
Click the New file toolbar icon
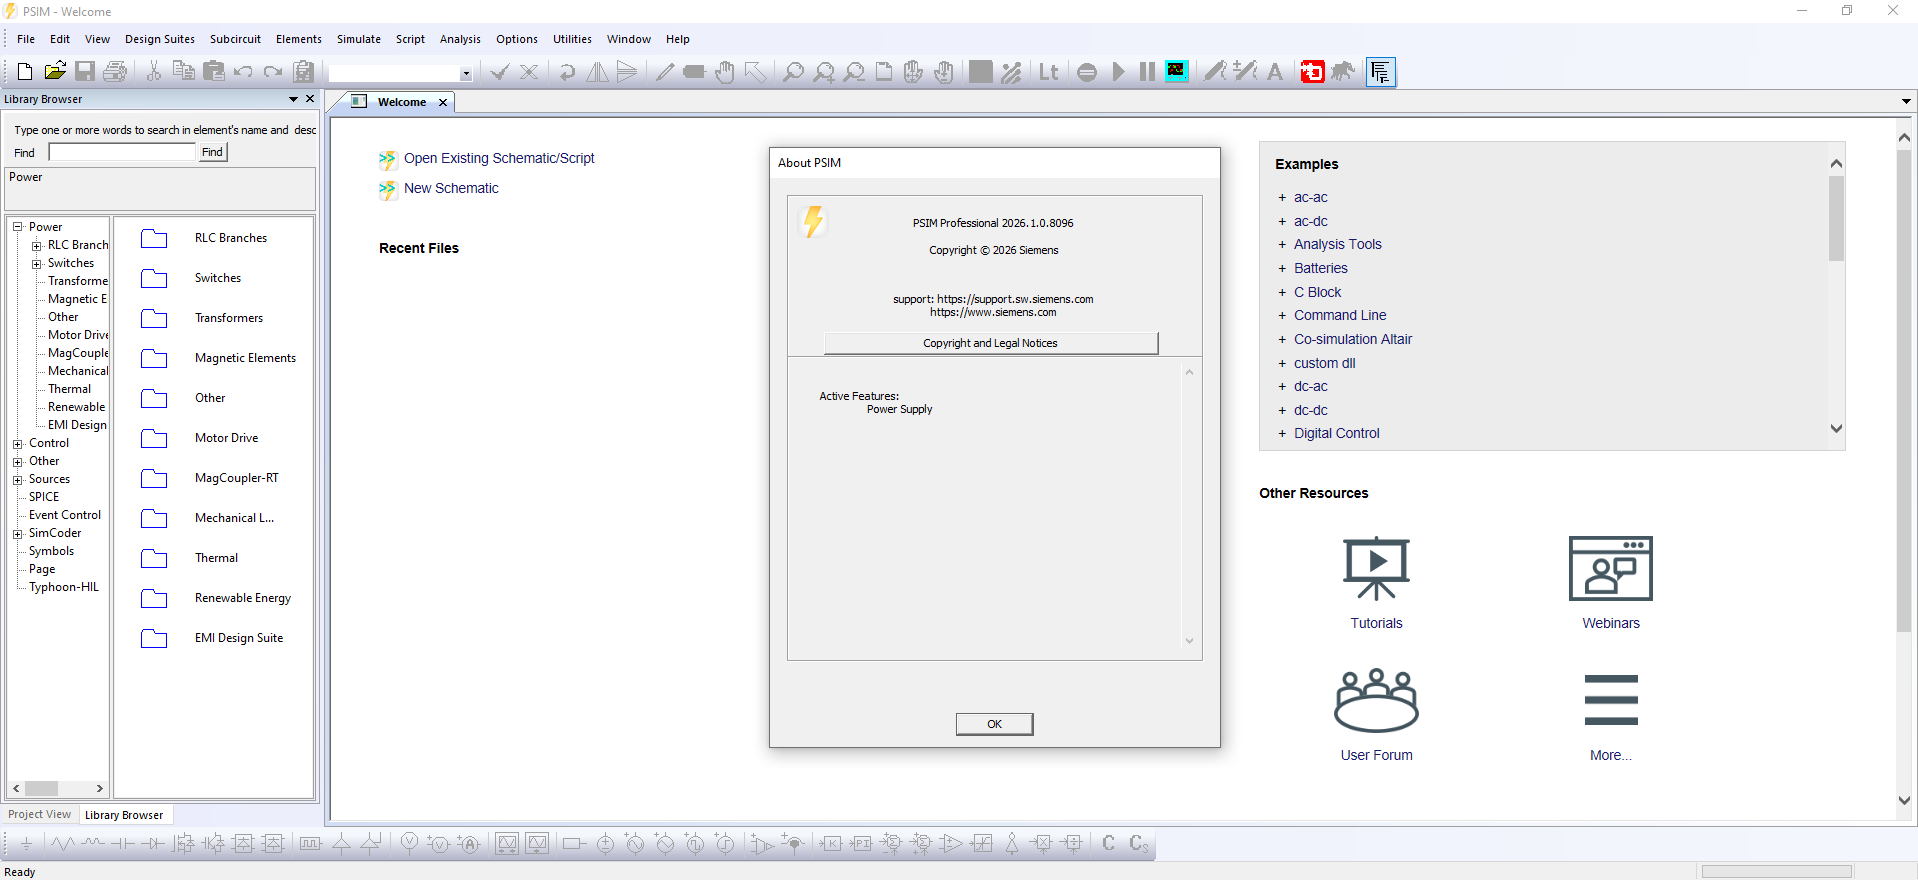25,71
